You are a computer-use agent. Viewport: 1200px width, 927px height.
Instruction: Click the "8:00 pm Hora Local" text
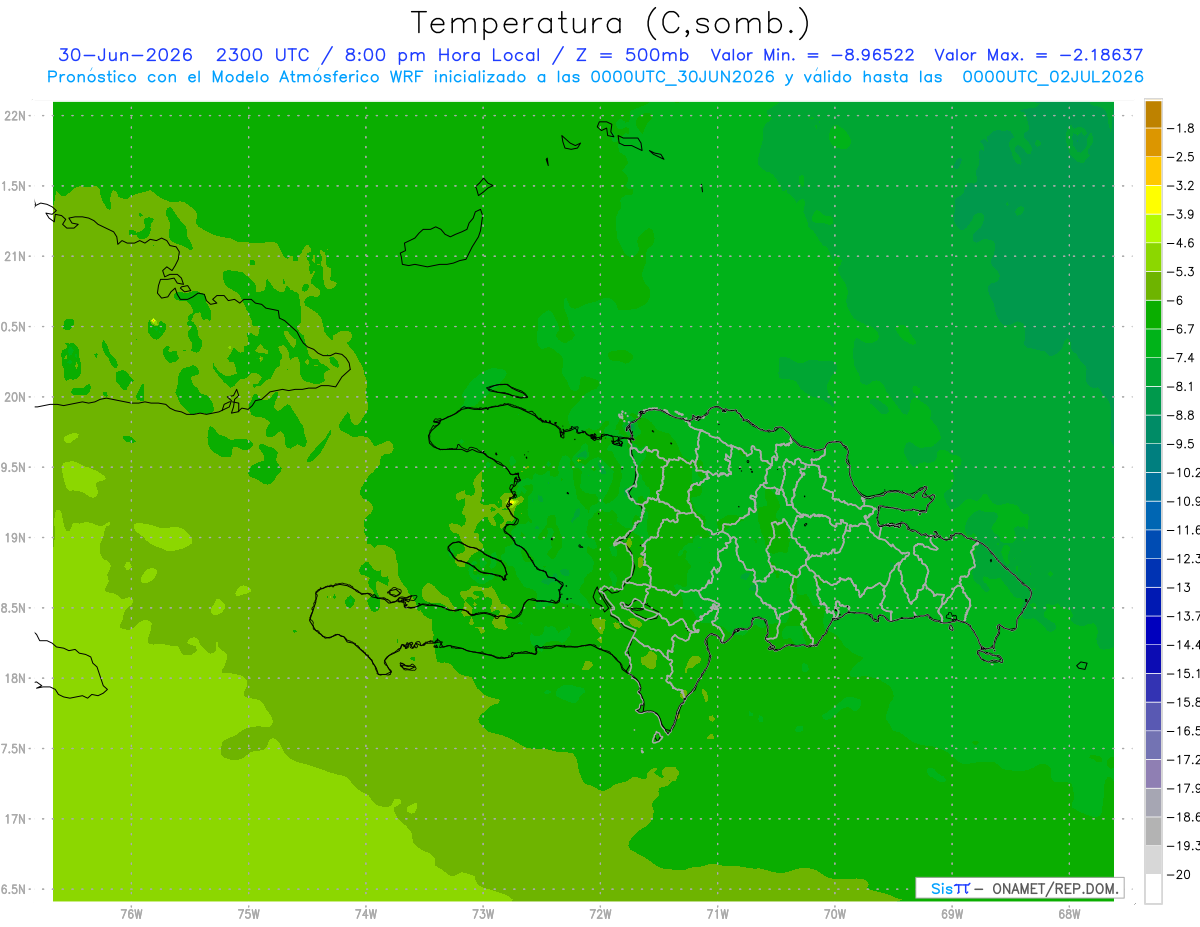click(440, 55)
